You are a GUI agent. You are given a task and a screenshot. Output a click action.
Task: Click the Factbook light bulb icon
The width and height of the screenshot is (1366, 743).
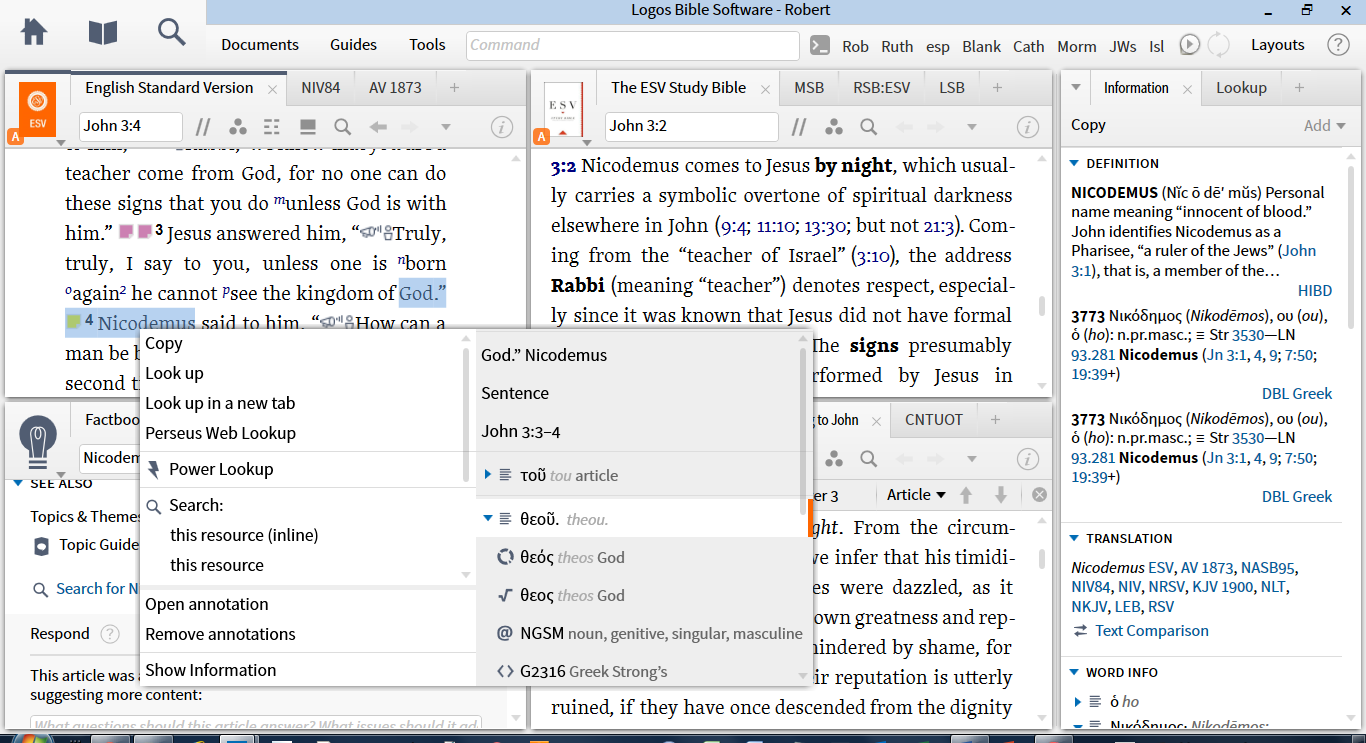click(37, 440)
